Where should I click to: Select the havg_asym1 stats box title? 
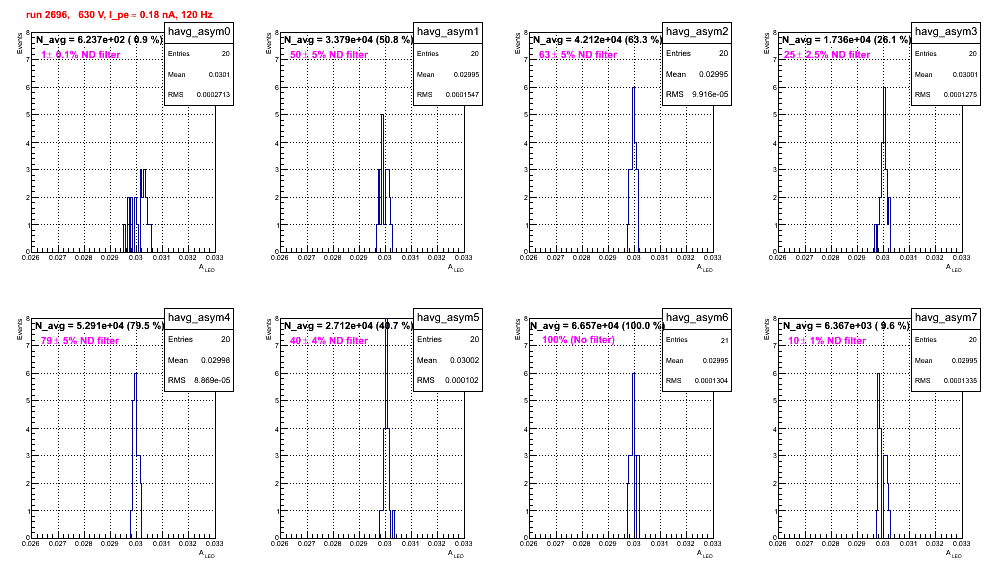(448, 31)
